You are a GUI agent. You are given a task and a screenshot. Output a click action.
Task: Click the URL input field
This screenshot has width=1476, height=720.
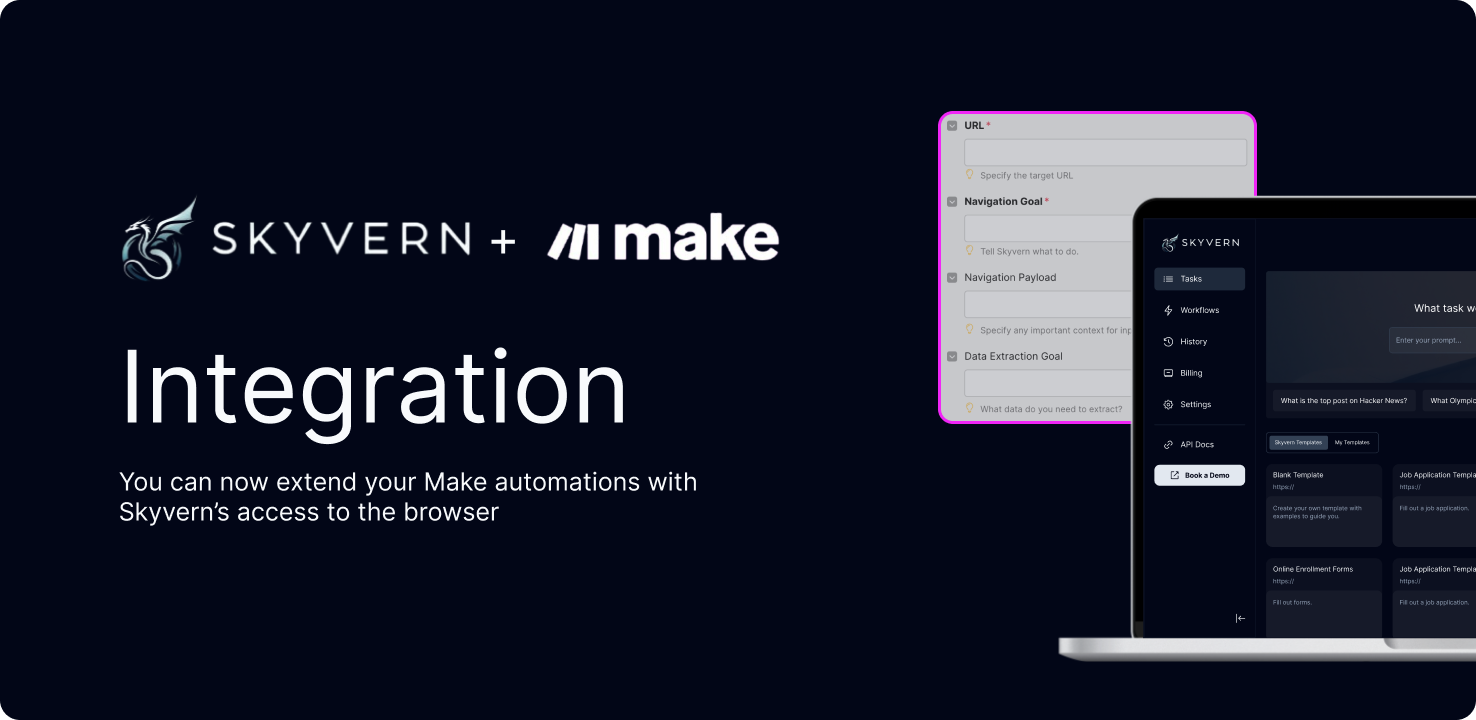(x=1105, y=152)
